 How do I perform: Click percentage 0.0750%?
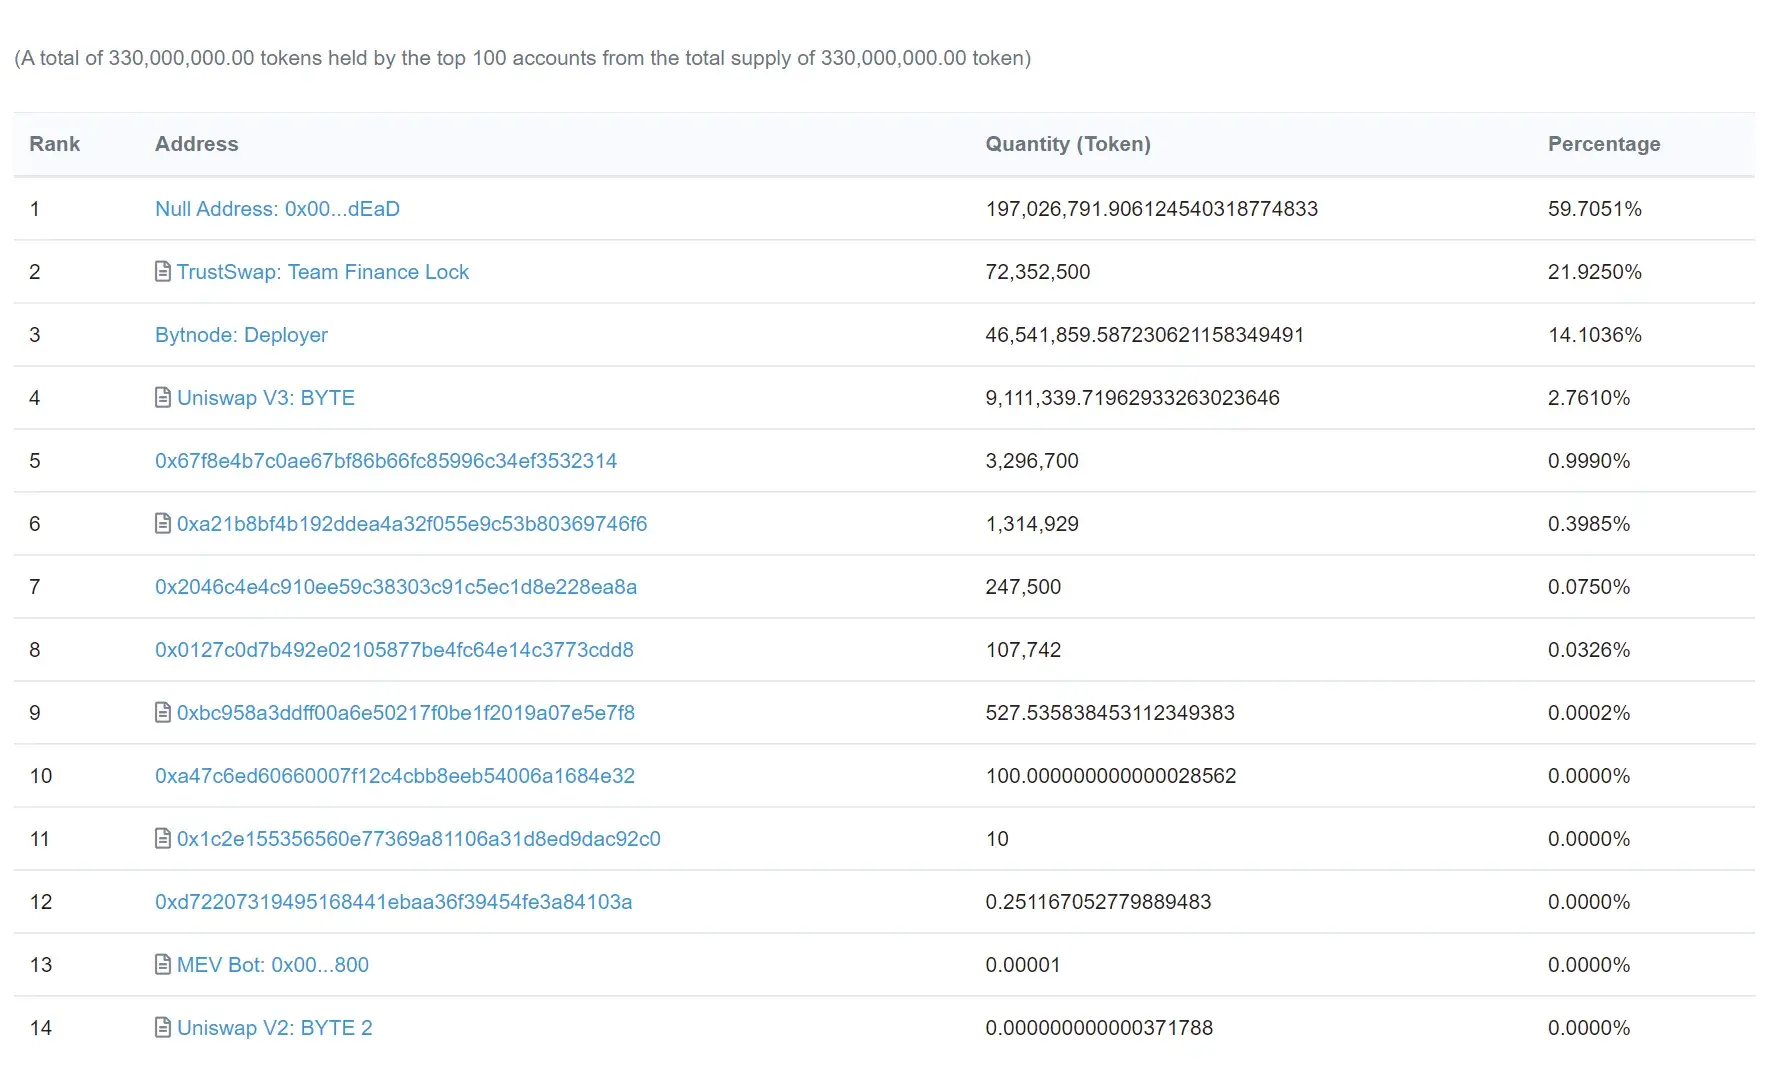(x=1589, y=587)
